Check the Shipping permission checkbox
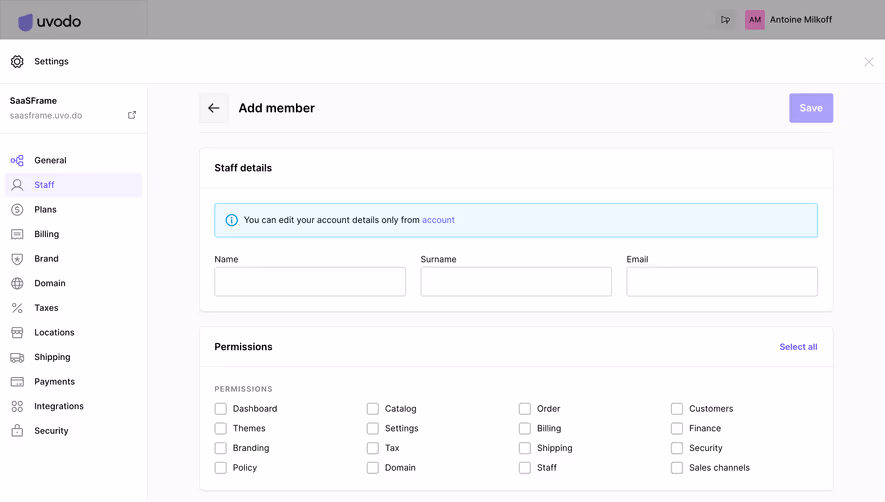Image resolution: width=885 pixels, height=502 pixels. pyautogui.click(x=525, y=448)
